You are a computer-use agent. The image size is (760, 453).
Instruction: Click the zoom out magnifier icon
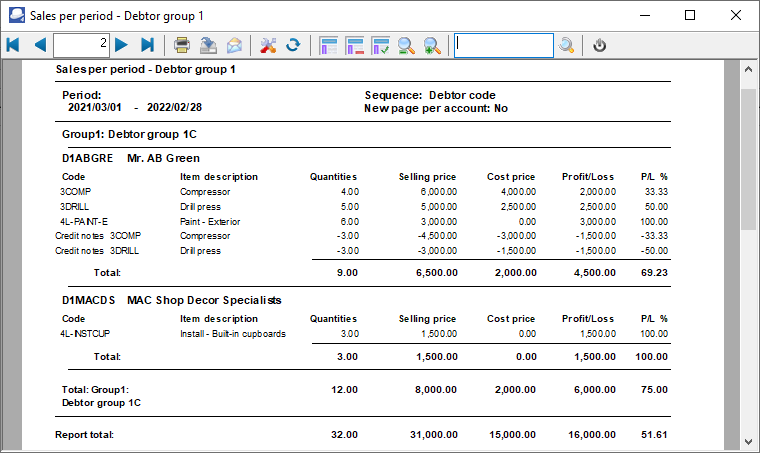[406, 45]
